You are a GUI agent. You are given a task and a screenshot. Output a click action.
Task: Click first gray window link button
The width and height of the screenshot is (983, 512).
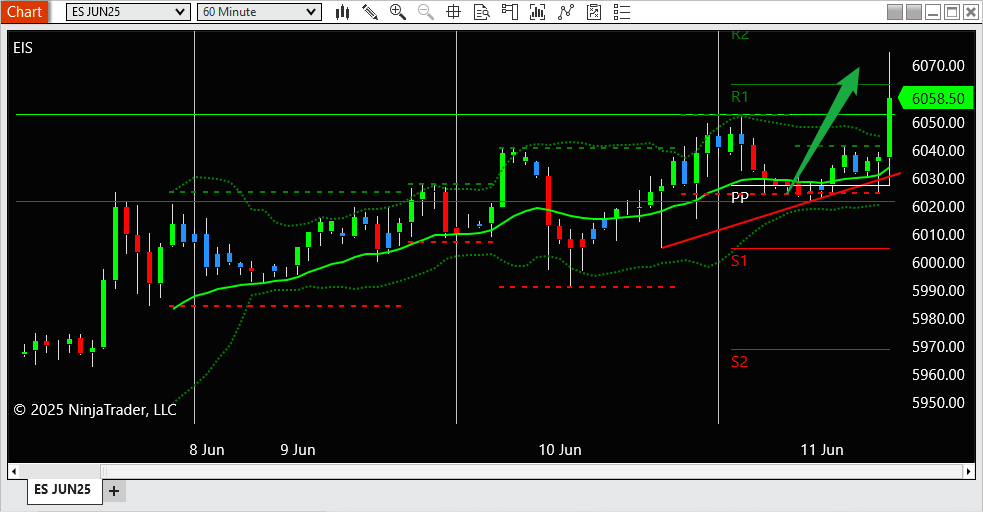tap(895, 12)
